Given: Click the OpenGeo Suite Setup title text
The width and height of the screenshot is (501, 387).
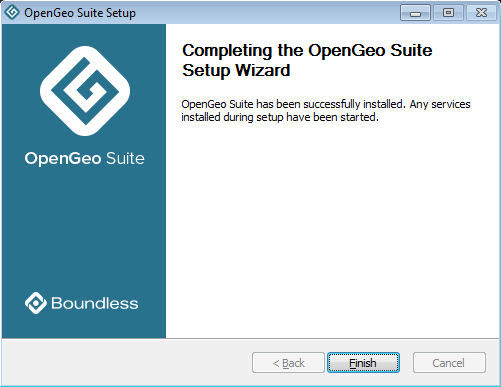Looking at the screenshot, I should click(80, 13).
